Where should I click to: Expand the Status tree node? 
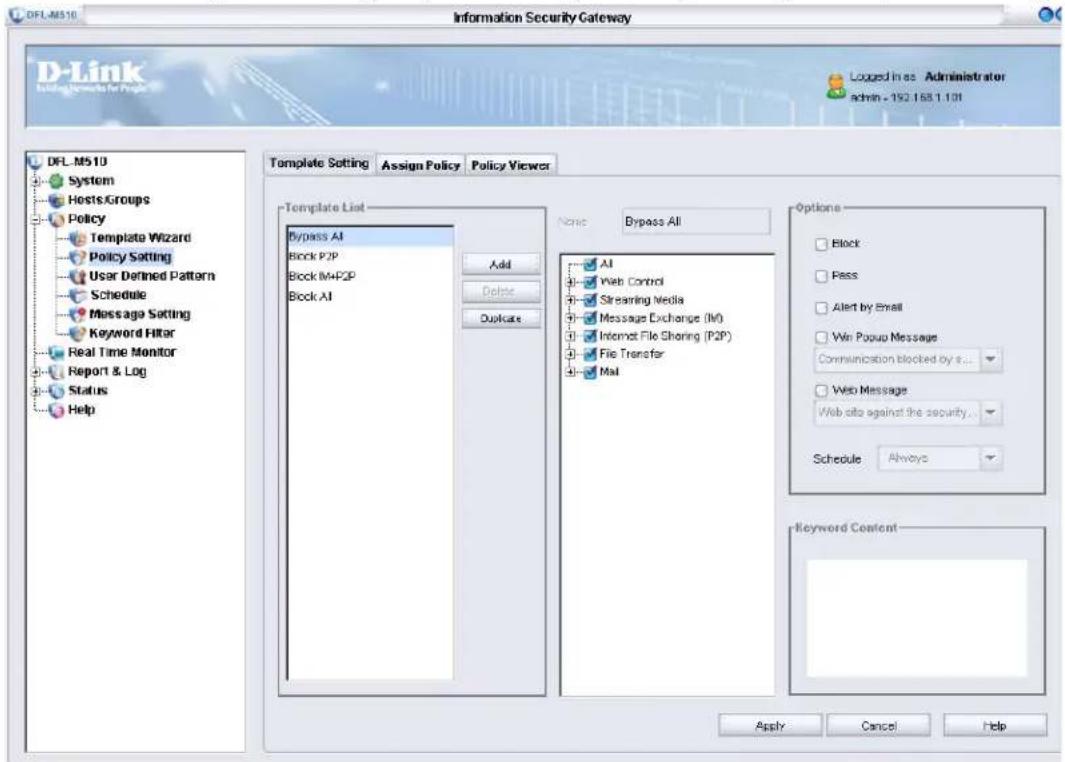click(x=36, y=391)
